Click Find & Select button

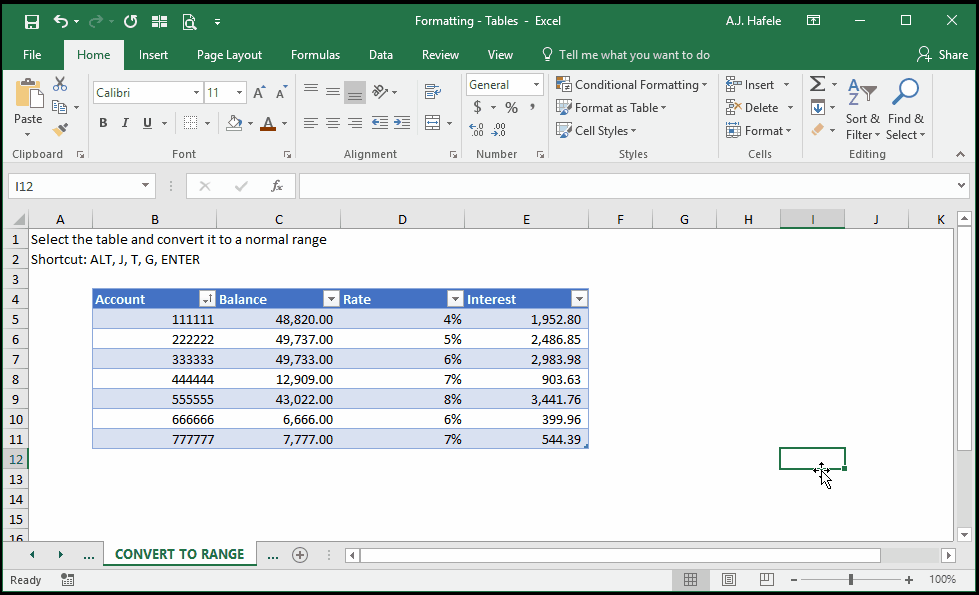(905, 109)
